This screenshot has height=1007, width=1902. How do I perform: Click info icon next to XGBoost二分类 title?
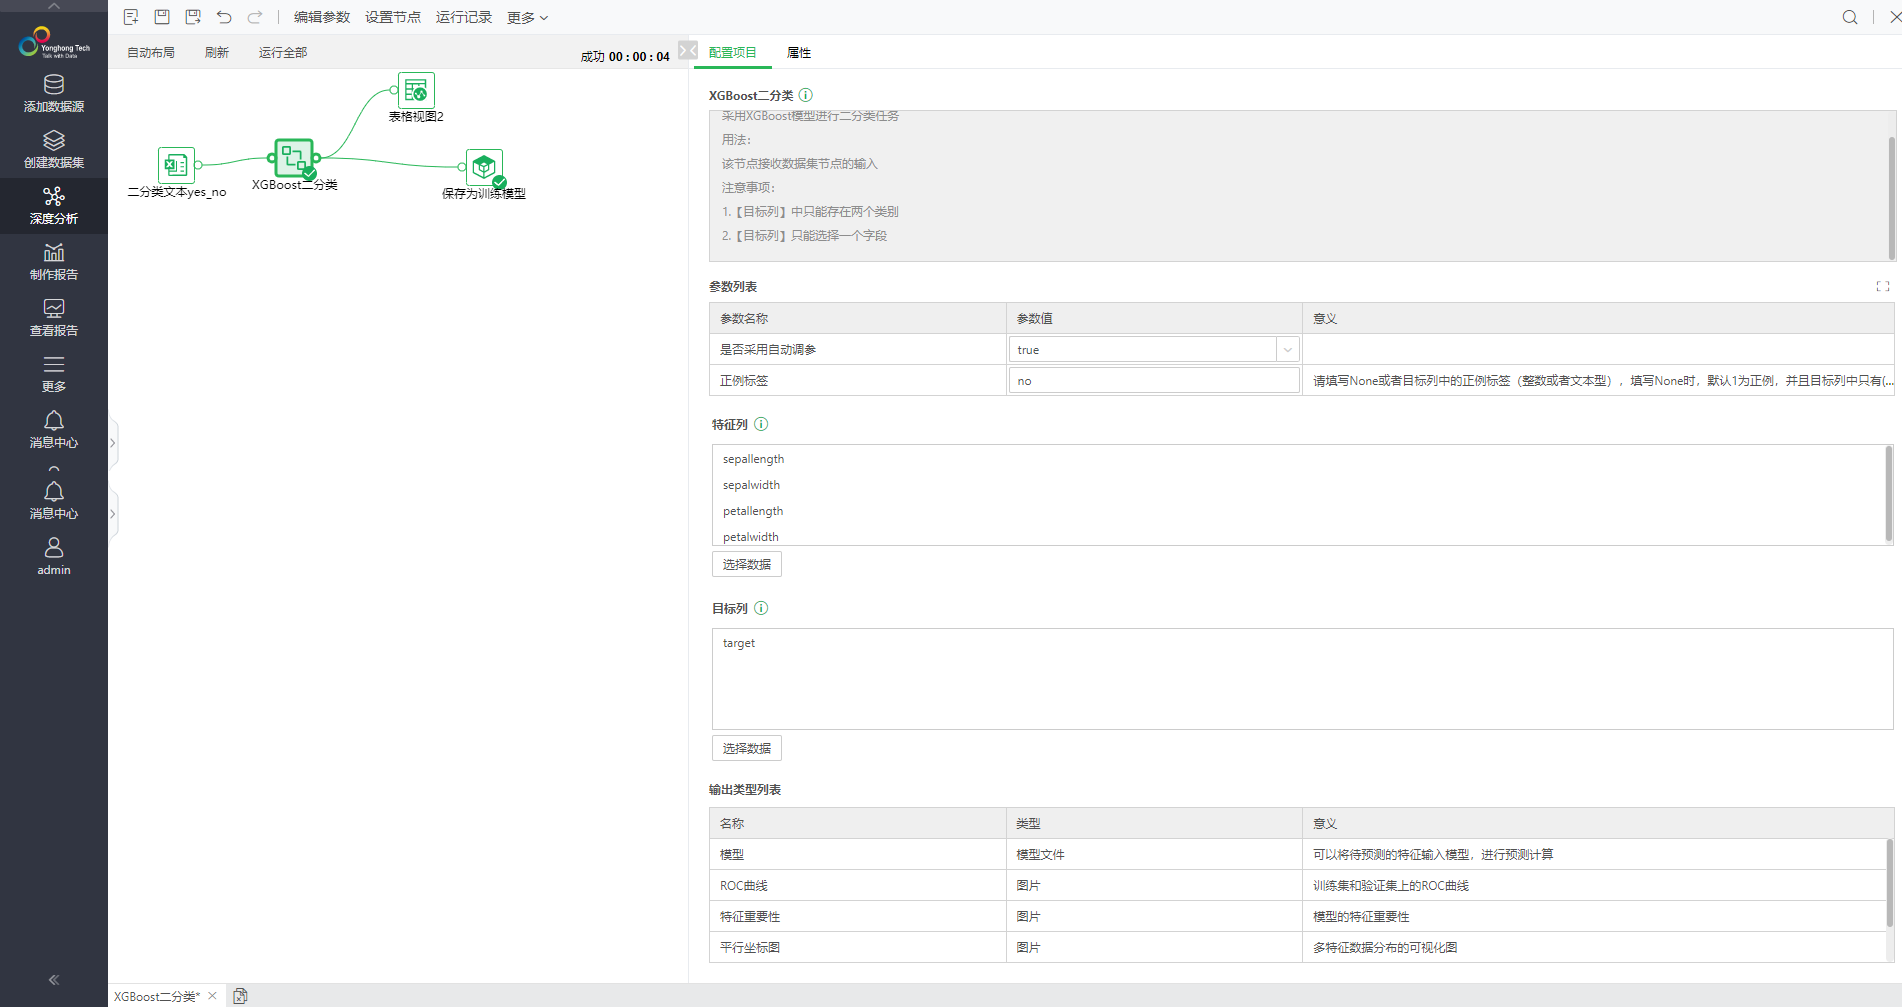pos(806,95)
